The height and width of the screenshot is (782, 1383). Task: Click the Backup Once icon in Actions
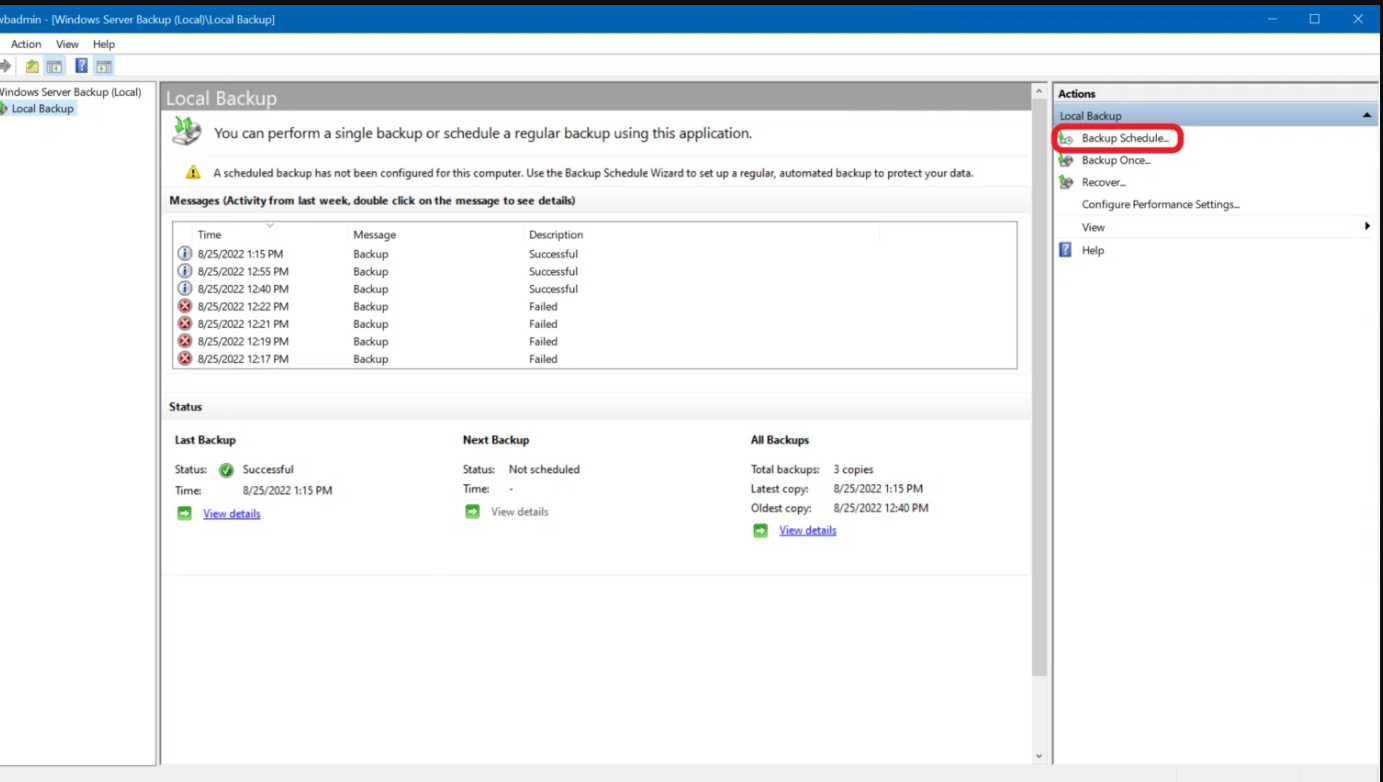1066,160
